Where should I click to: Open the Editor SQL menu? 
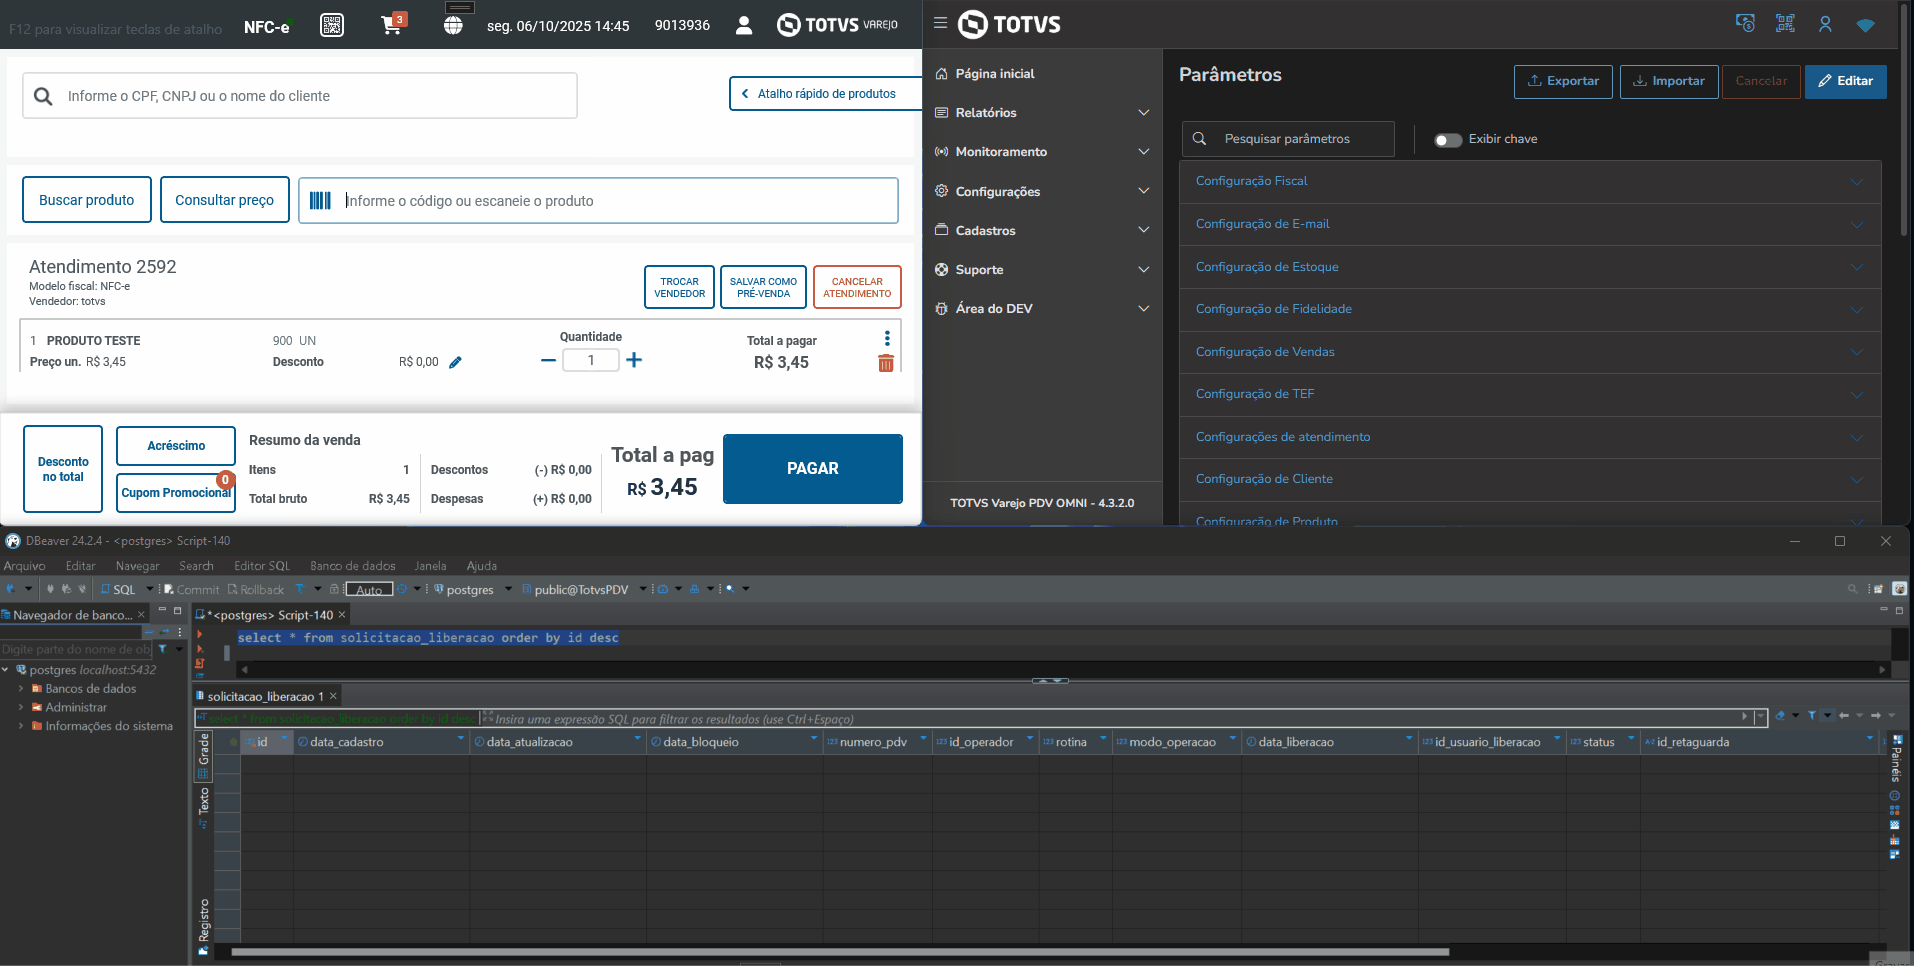click(x=262, y=566)
